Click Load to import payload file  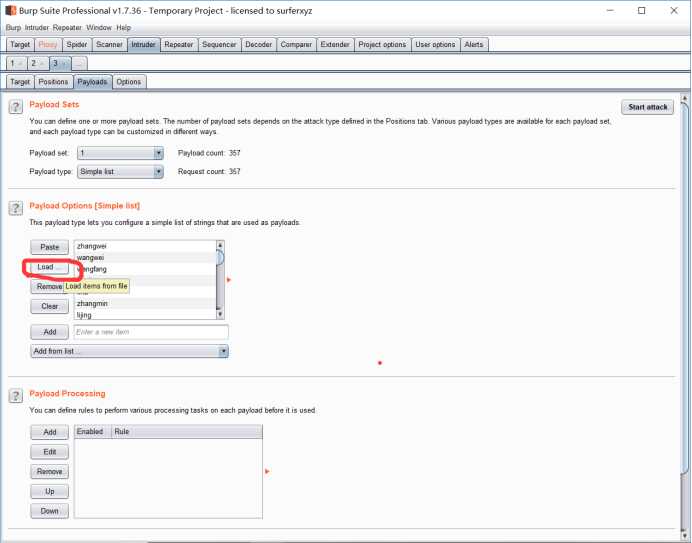coord(49,267)
